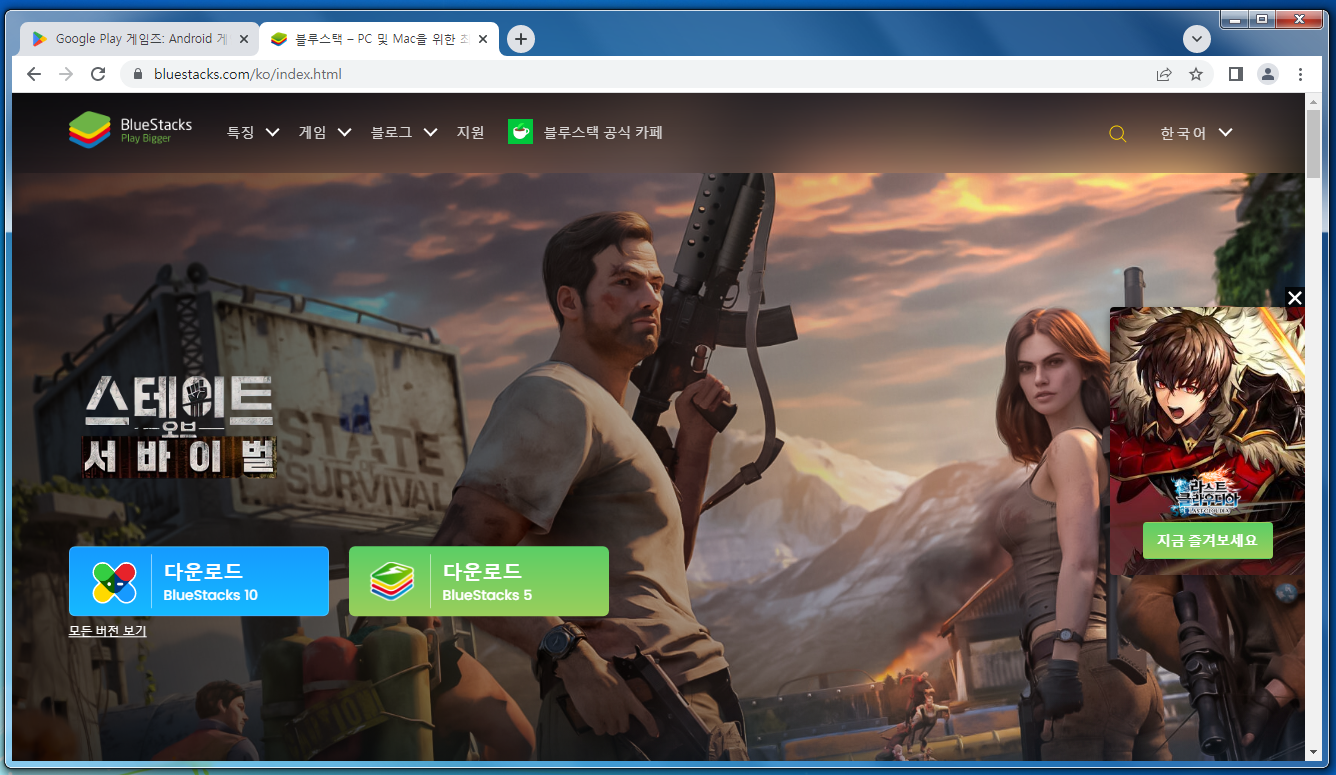Click the page vertical scrollbar thumb

click(1313, 143)
